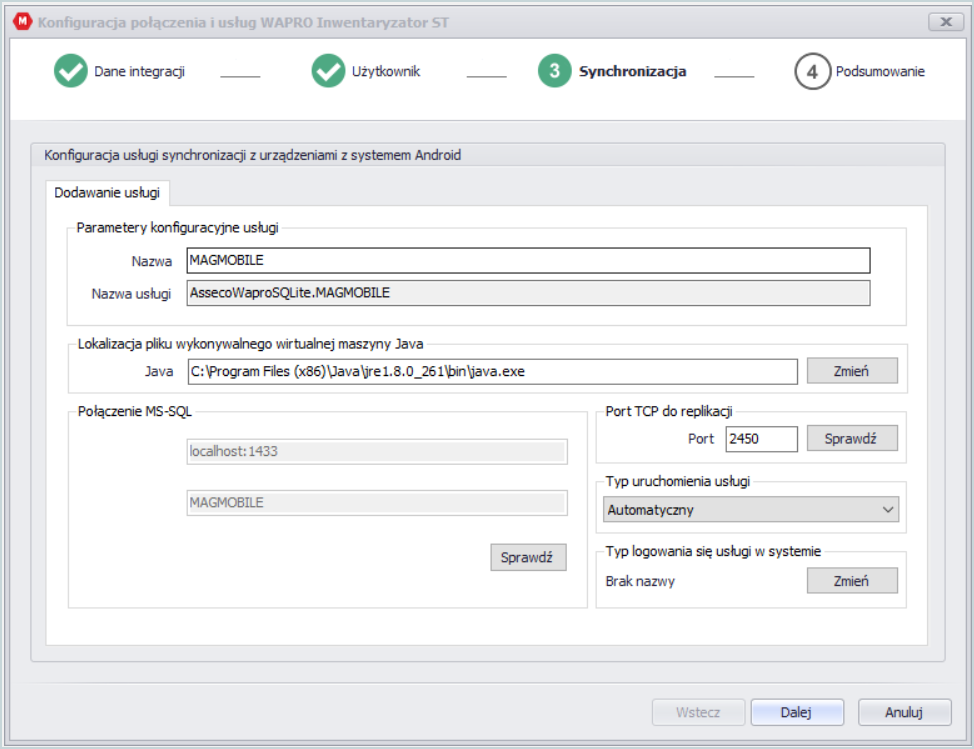The height and width of the screenshot is (749, 974).
Task: Click the step 4 Podsumowanie circle icon
Action: 812,71
